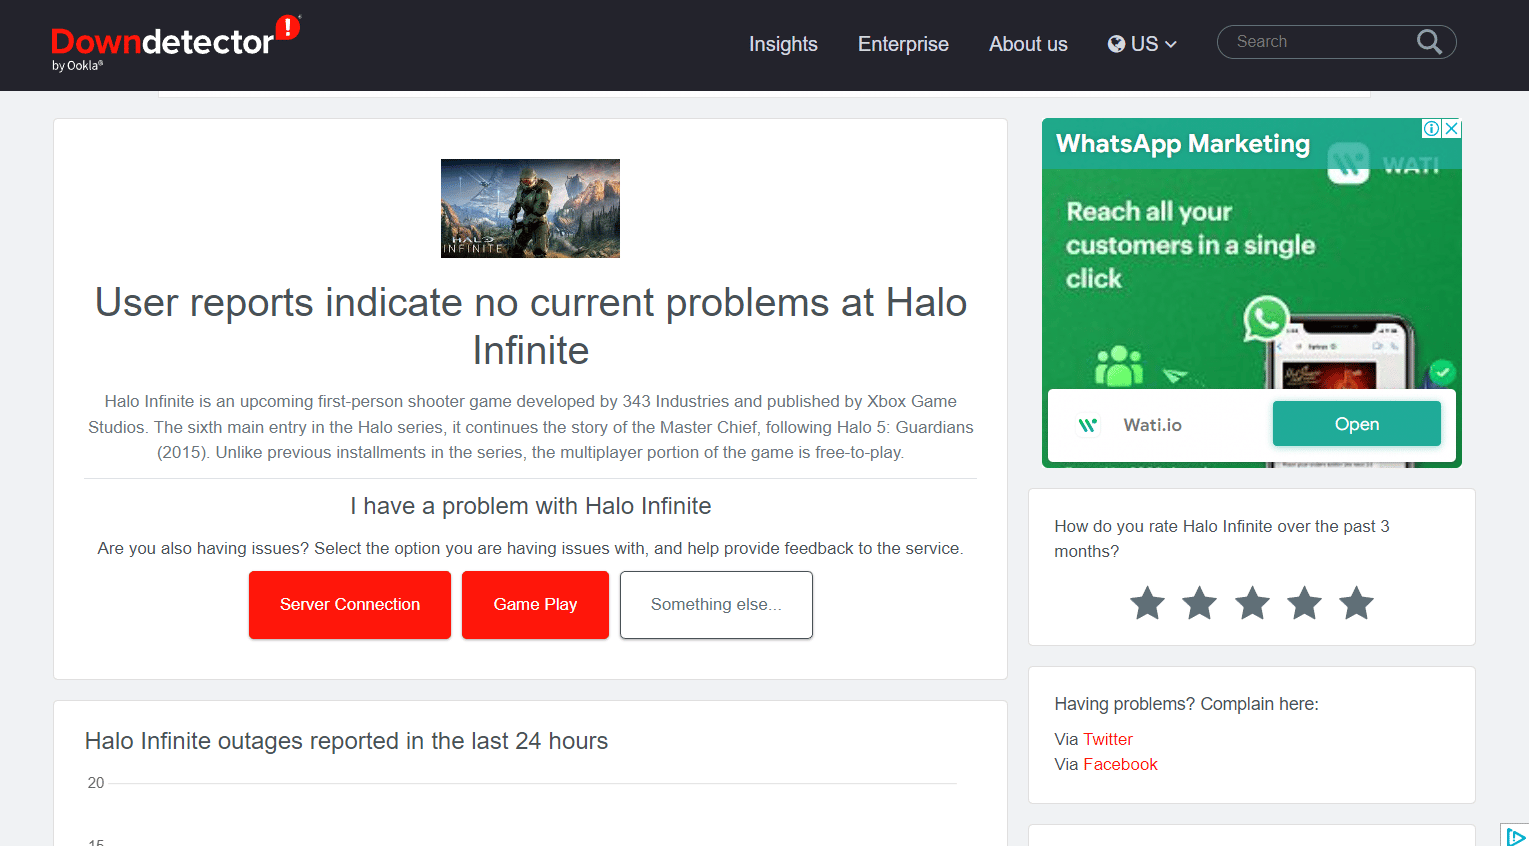The image size is (1529, 846).
Task: Rate Halo Infinite three stars
Action: click(x=1252, y=603)
